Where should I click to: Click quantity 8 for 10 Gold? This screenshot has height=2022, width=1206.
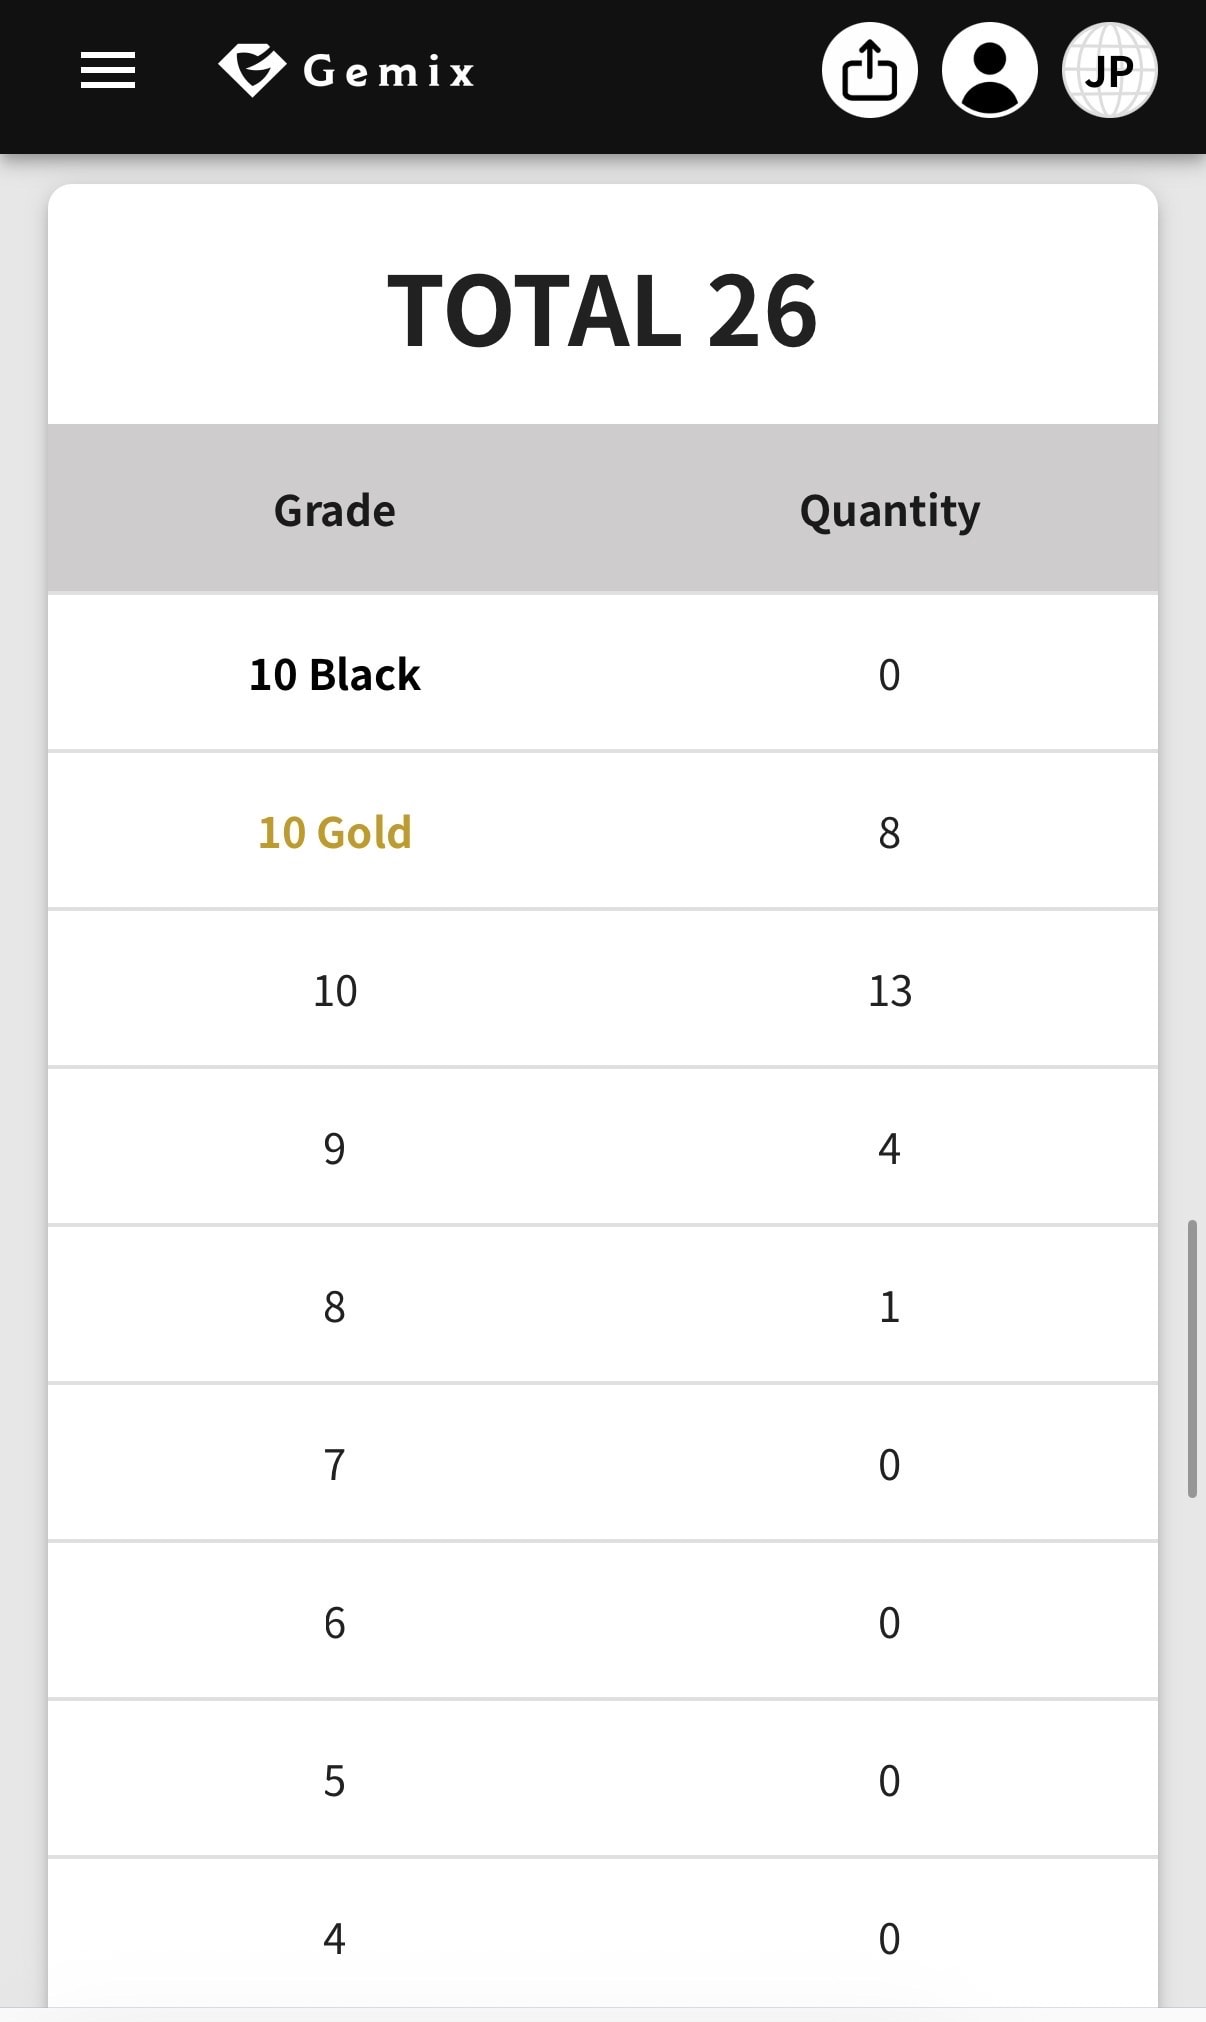(x=890, y=833)
